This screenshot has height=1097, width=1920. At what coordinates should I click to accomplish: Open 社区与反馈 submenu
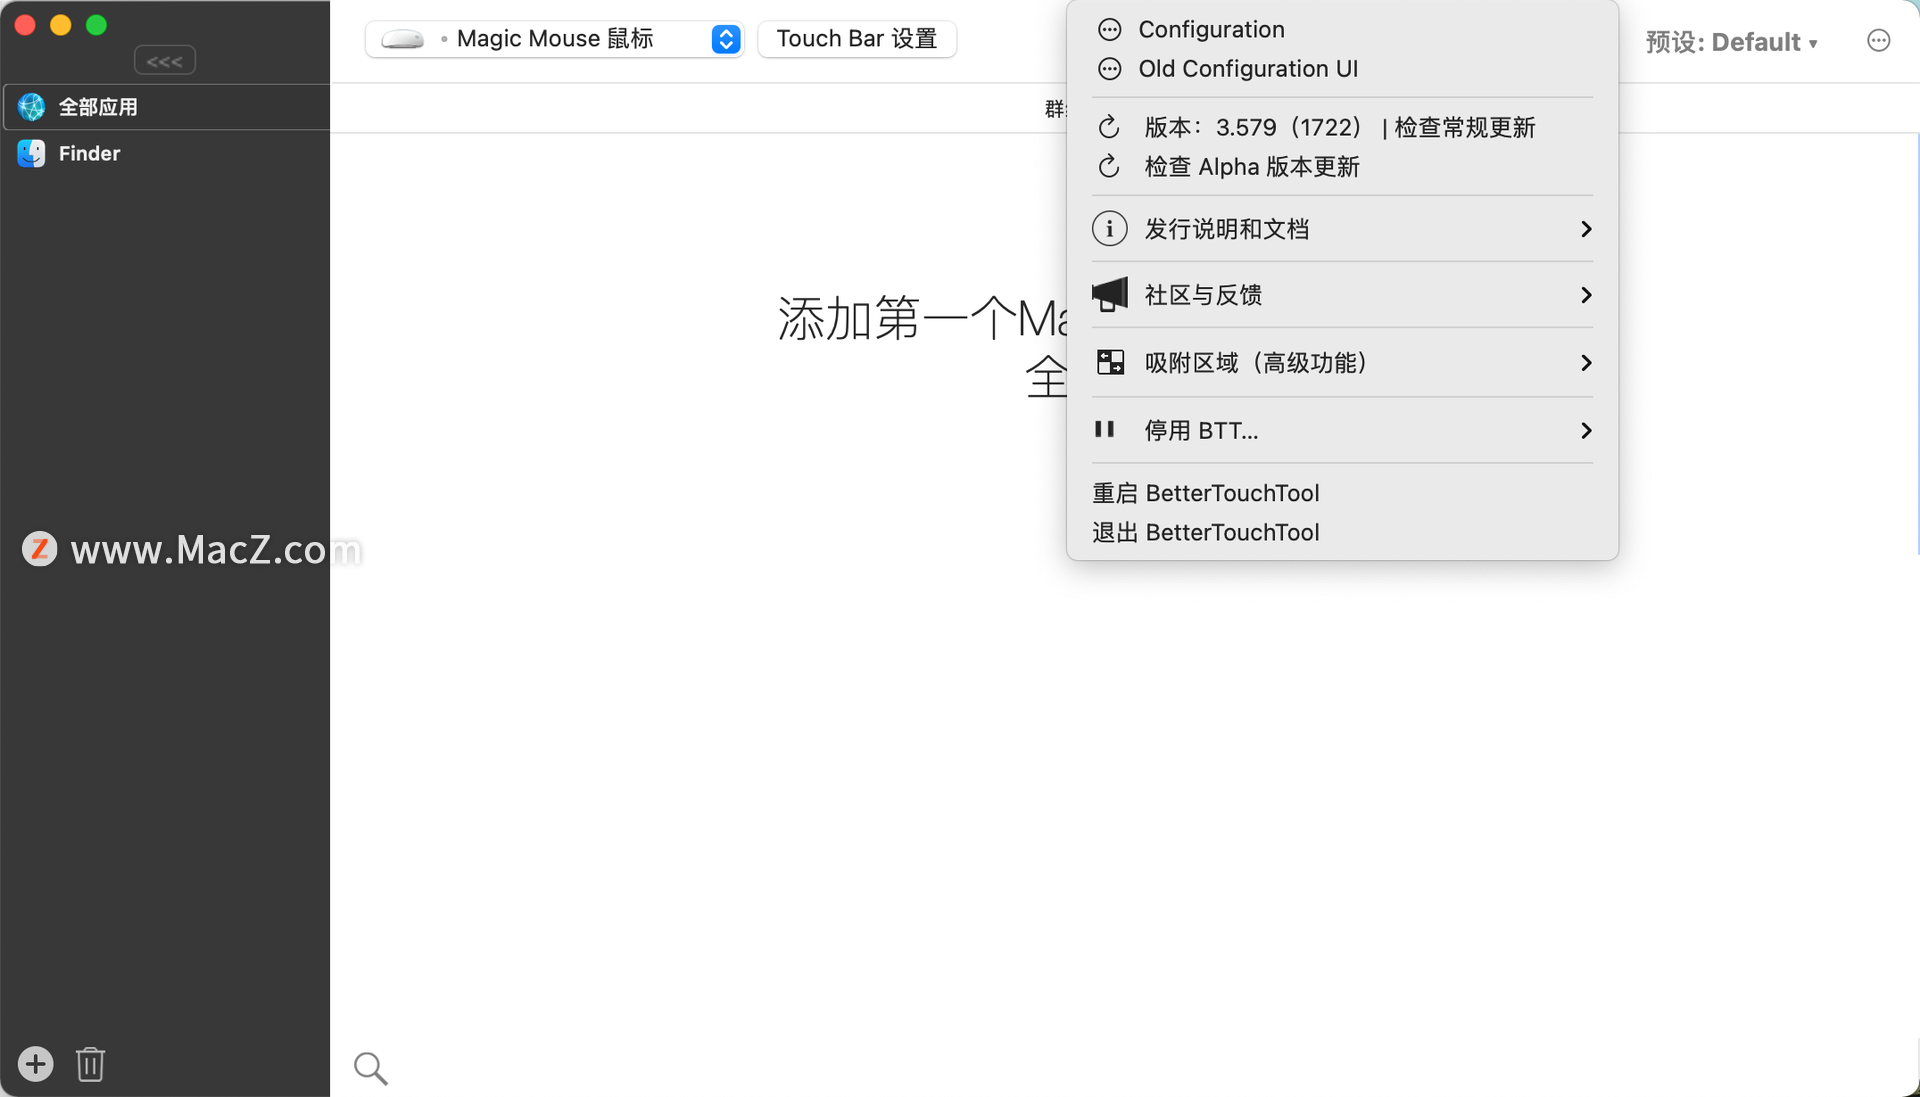coord(1342,295)
